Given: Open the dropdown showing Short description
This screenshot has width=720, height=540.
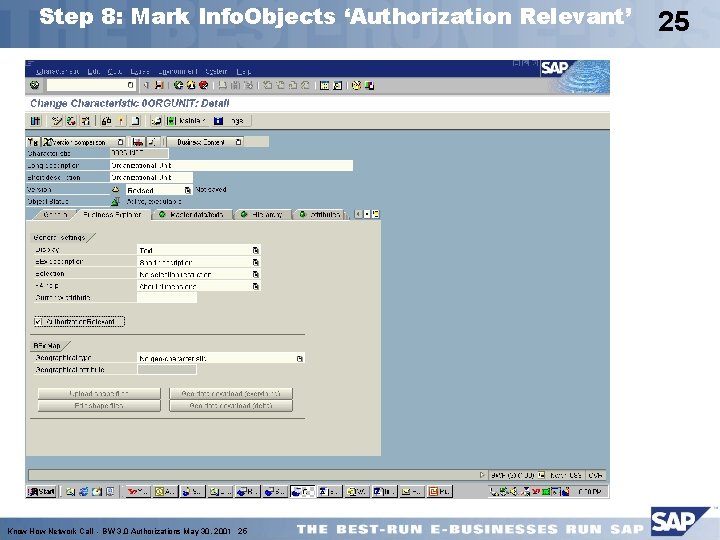Looking at the screenshot, I should [256, 262].
